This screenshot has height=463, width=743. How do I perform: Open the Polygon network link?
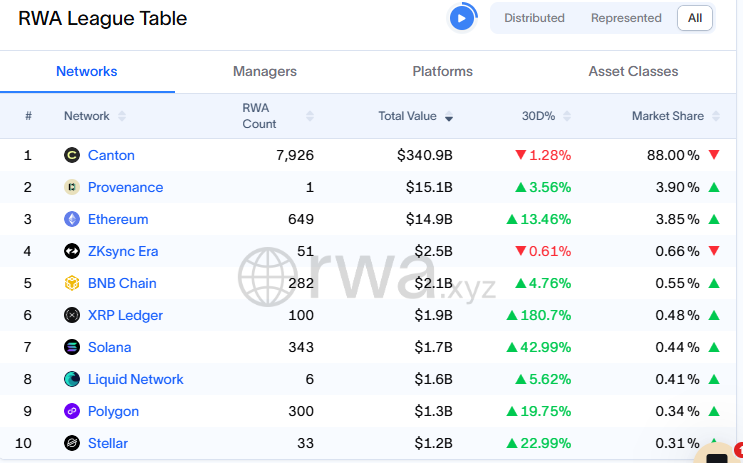[x=114, y=411]
